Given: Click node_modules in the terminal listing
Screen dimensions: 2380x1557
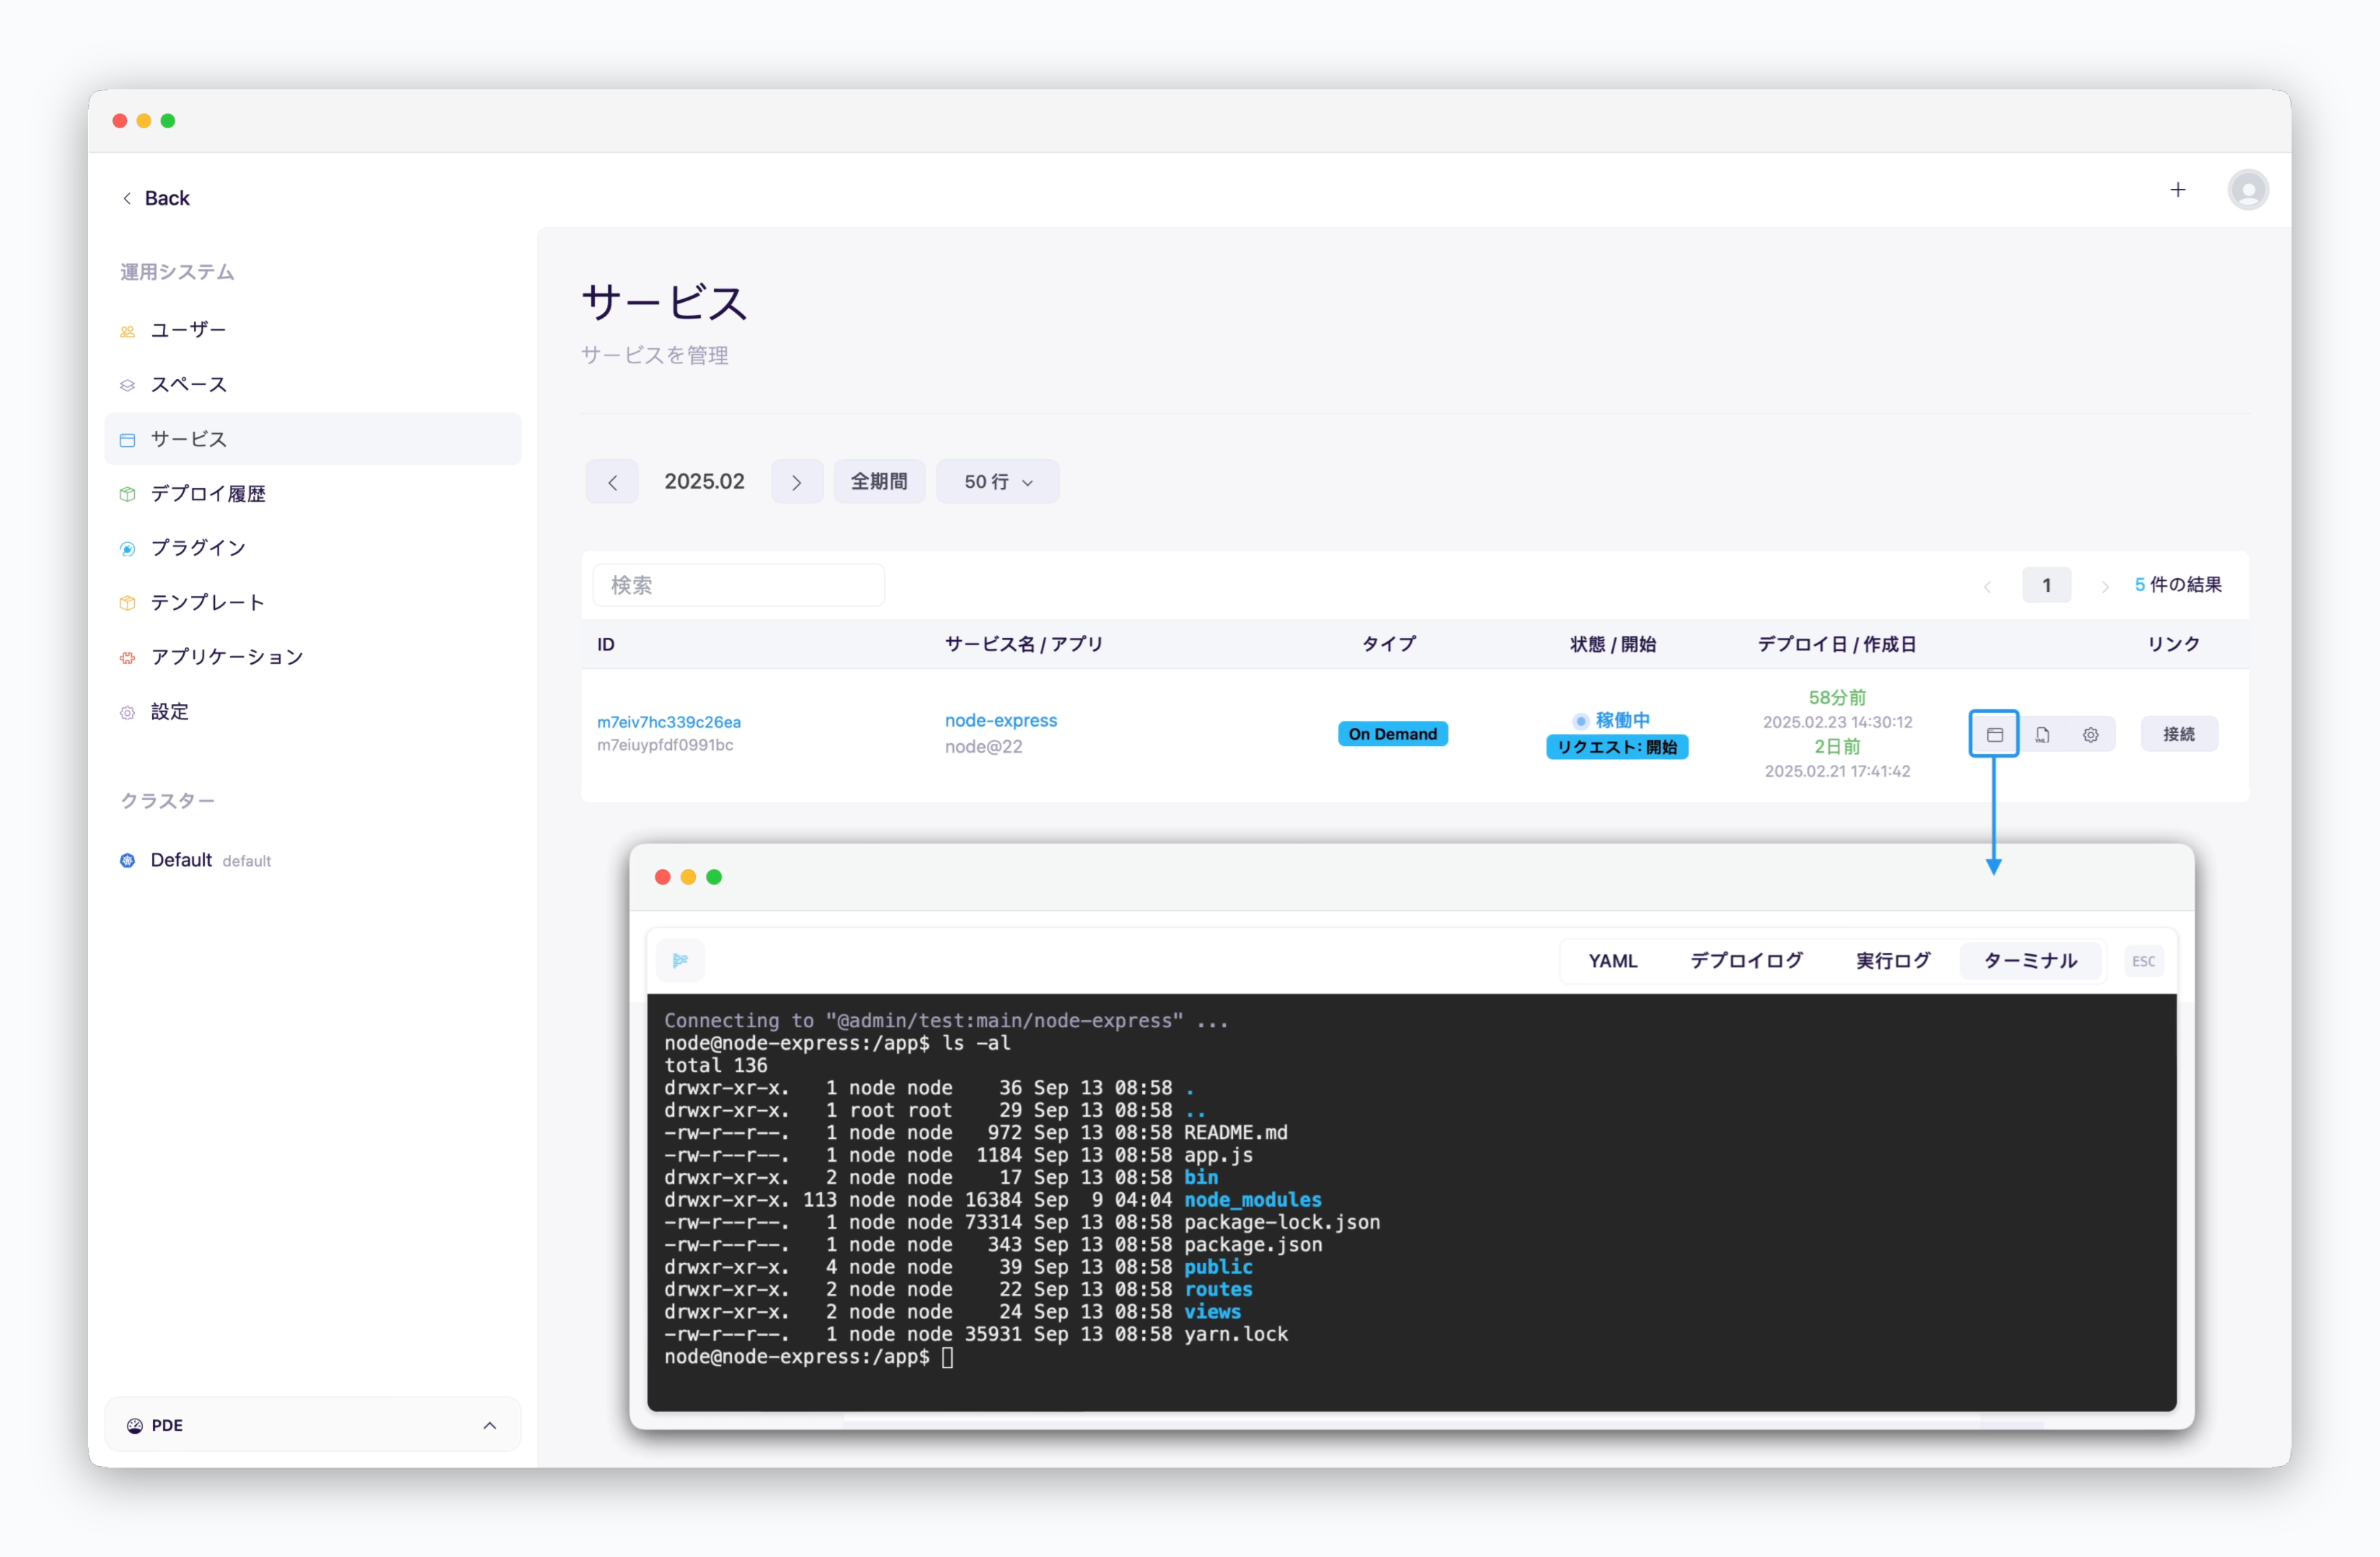Looking at the screenshot, I should click(1252, 1201).
